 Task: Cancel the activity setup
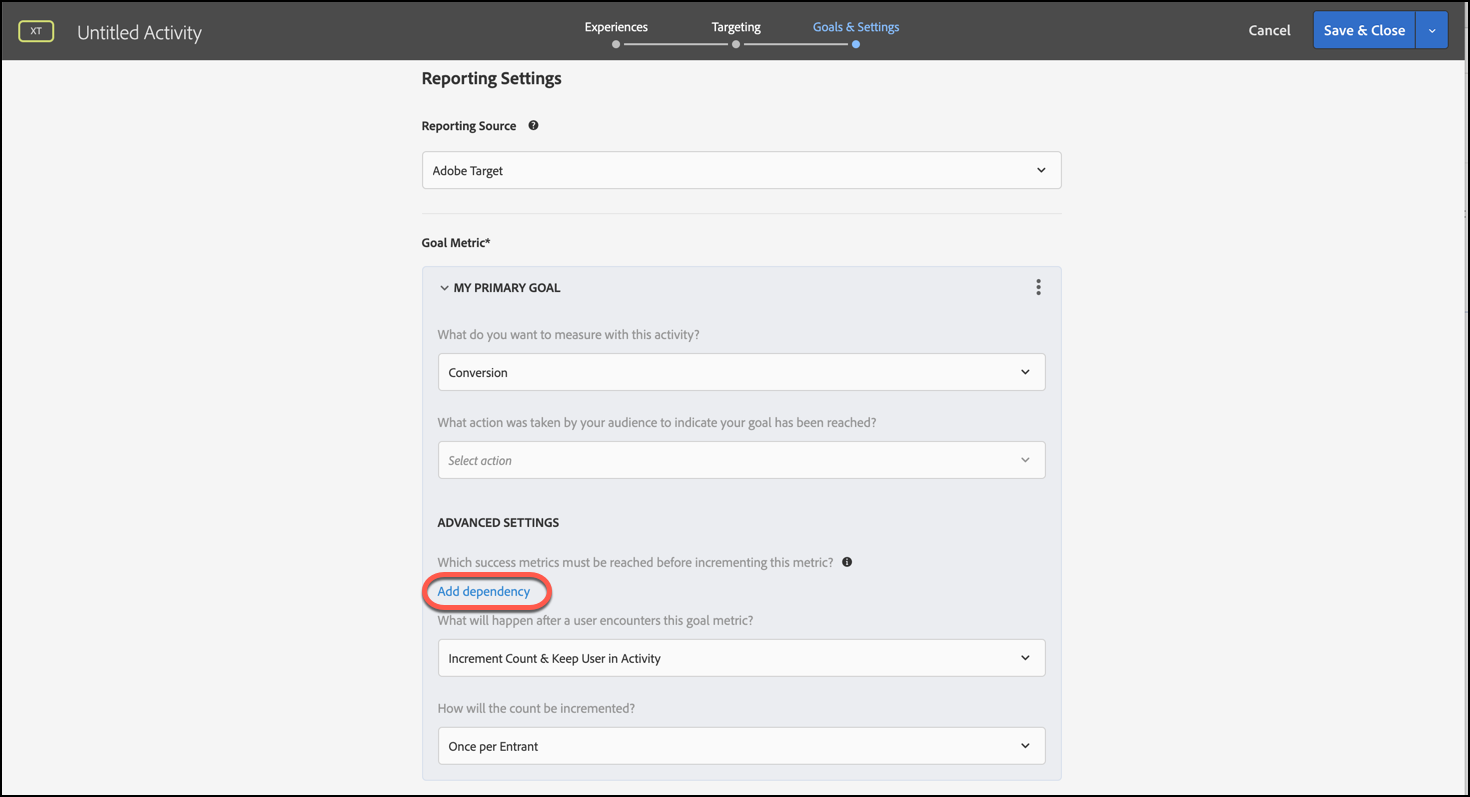(x=1269, y=31)
